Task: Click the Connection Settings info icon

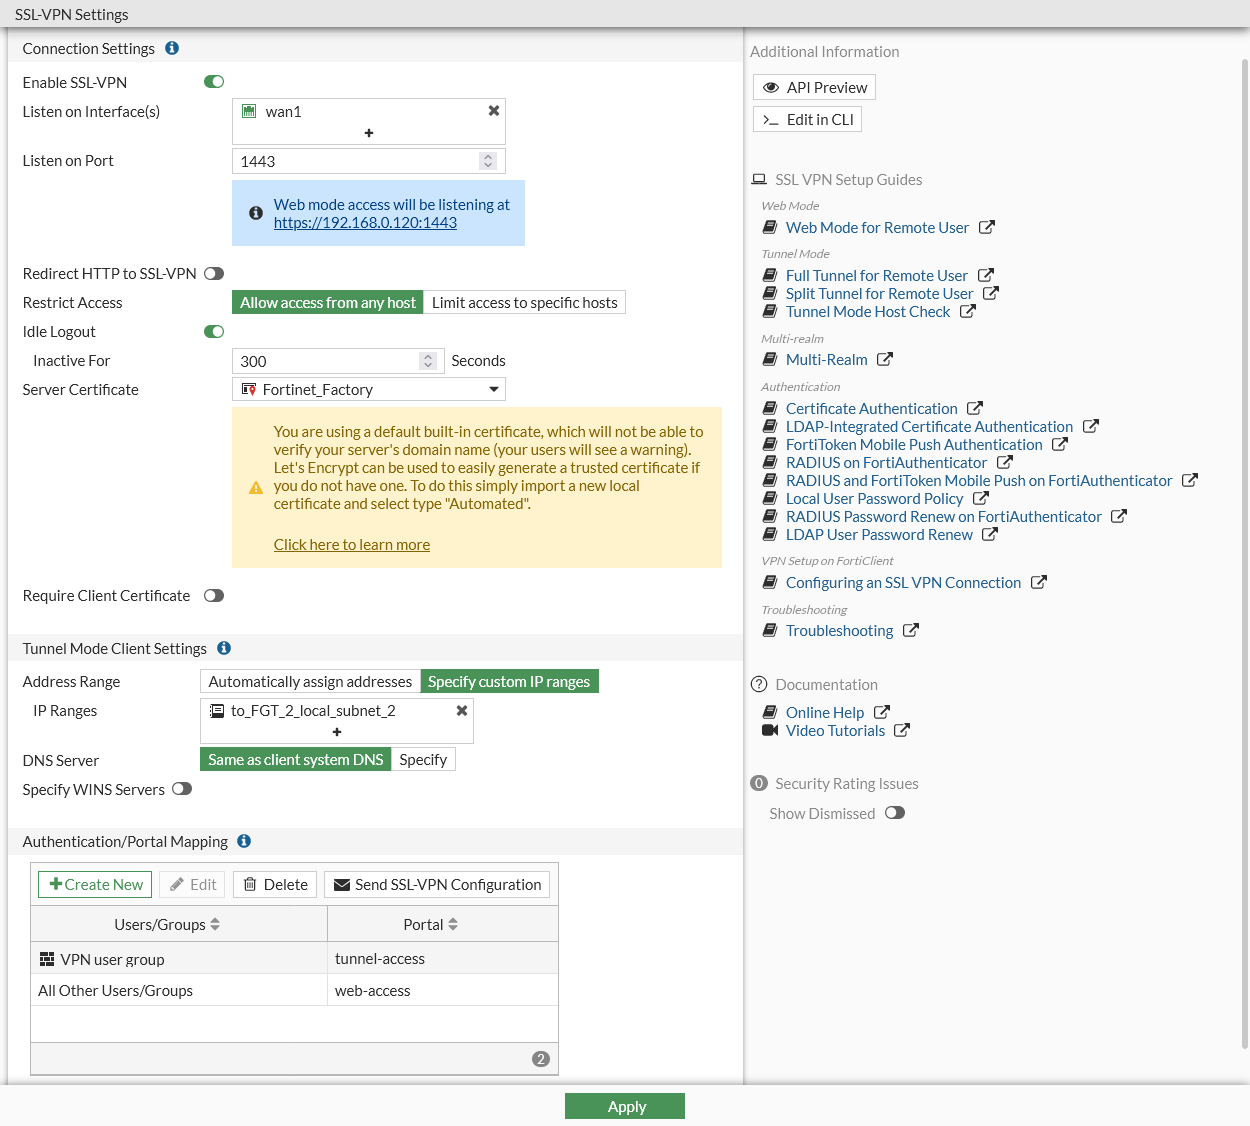Action: tap(172, 48)
